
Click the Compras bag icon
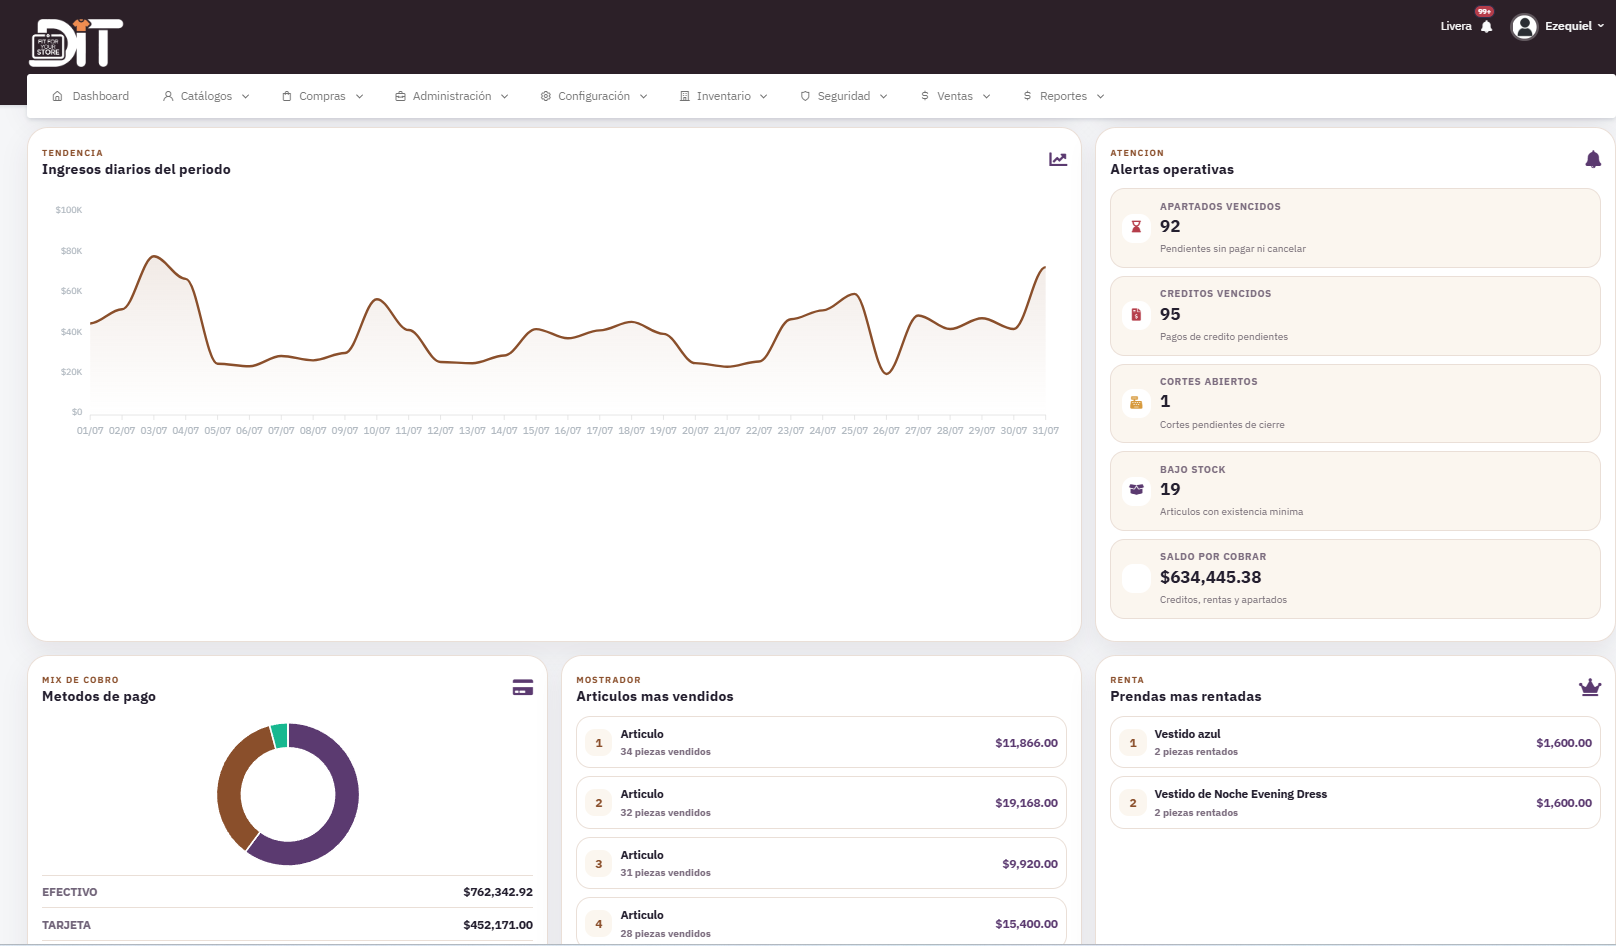287,97
